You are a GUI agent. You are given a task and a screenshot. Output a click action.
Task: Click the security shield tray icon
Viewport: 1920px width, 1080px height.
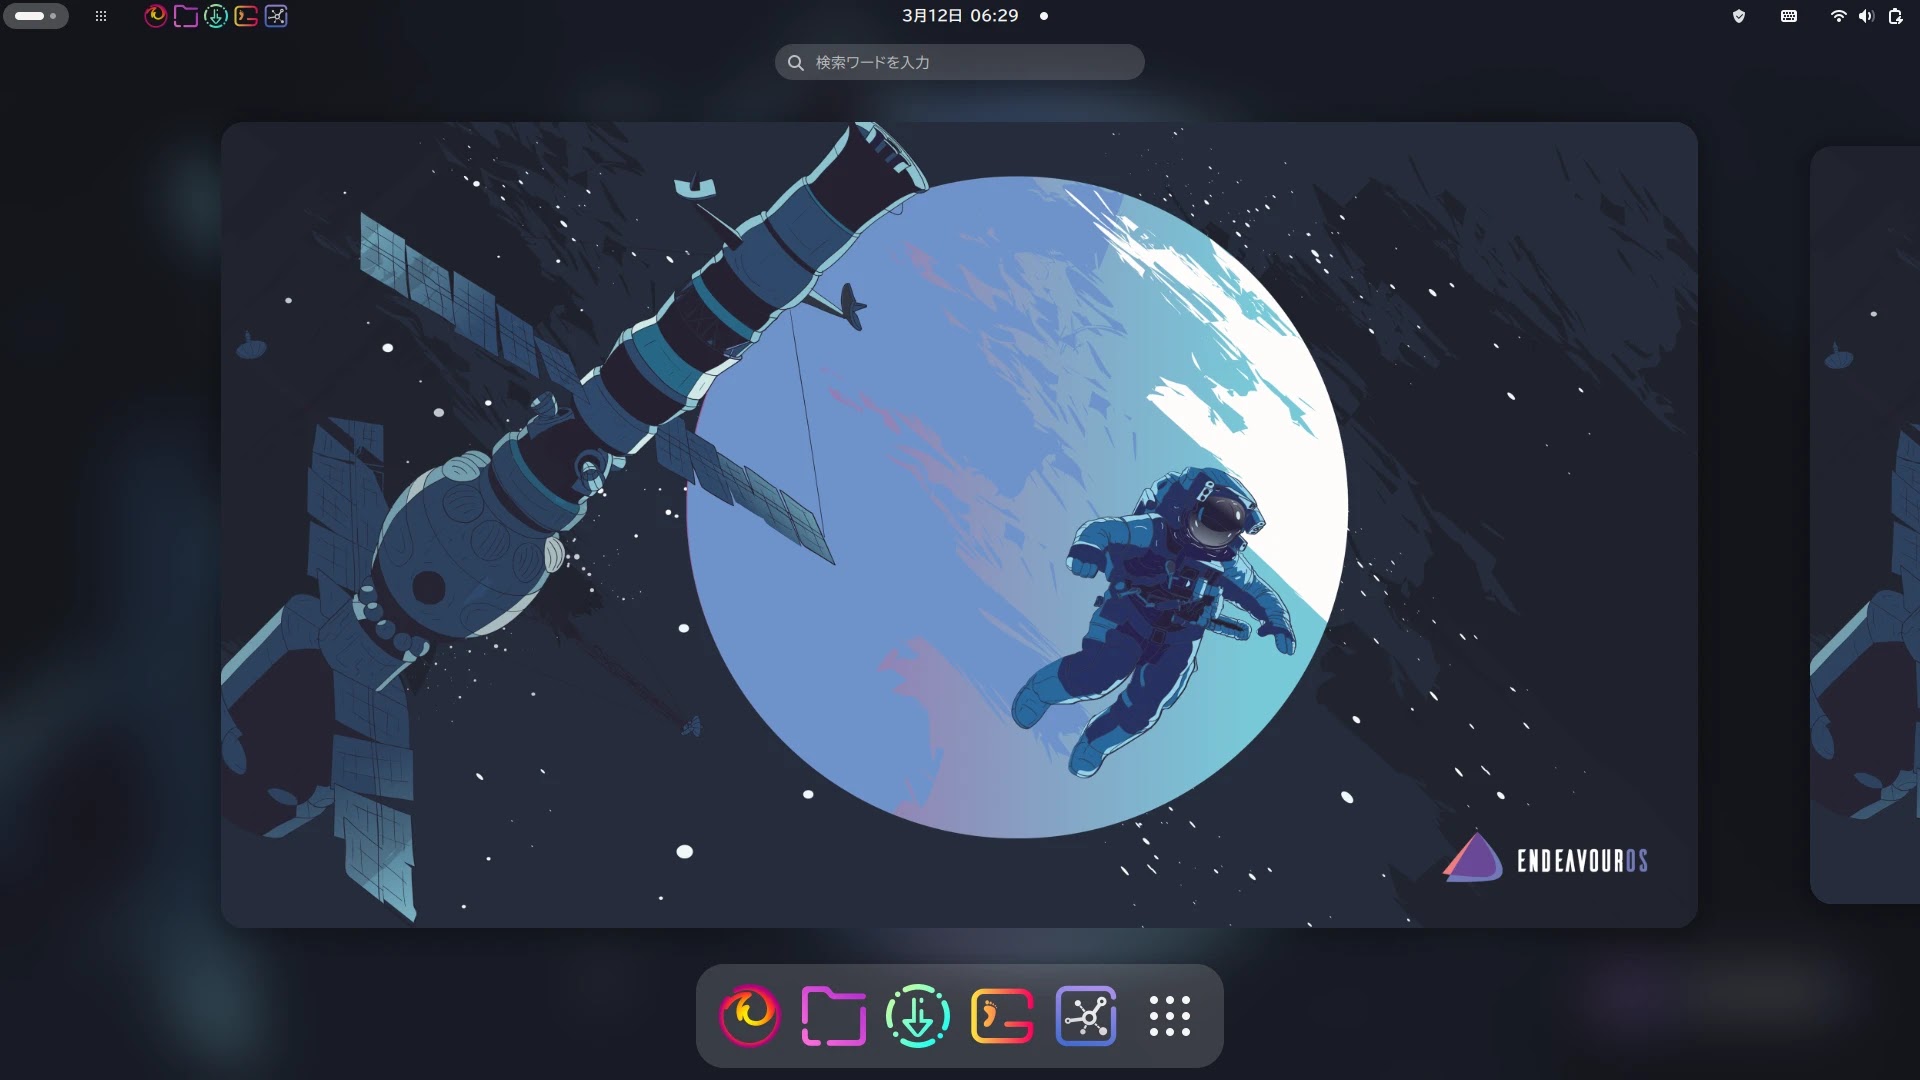1738,16
